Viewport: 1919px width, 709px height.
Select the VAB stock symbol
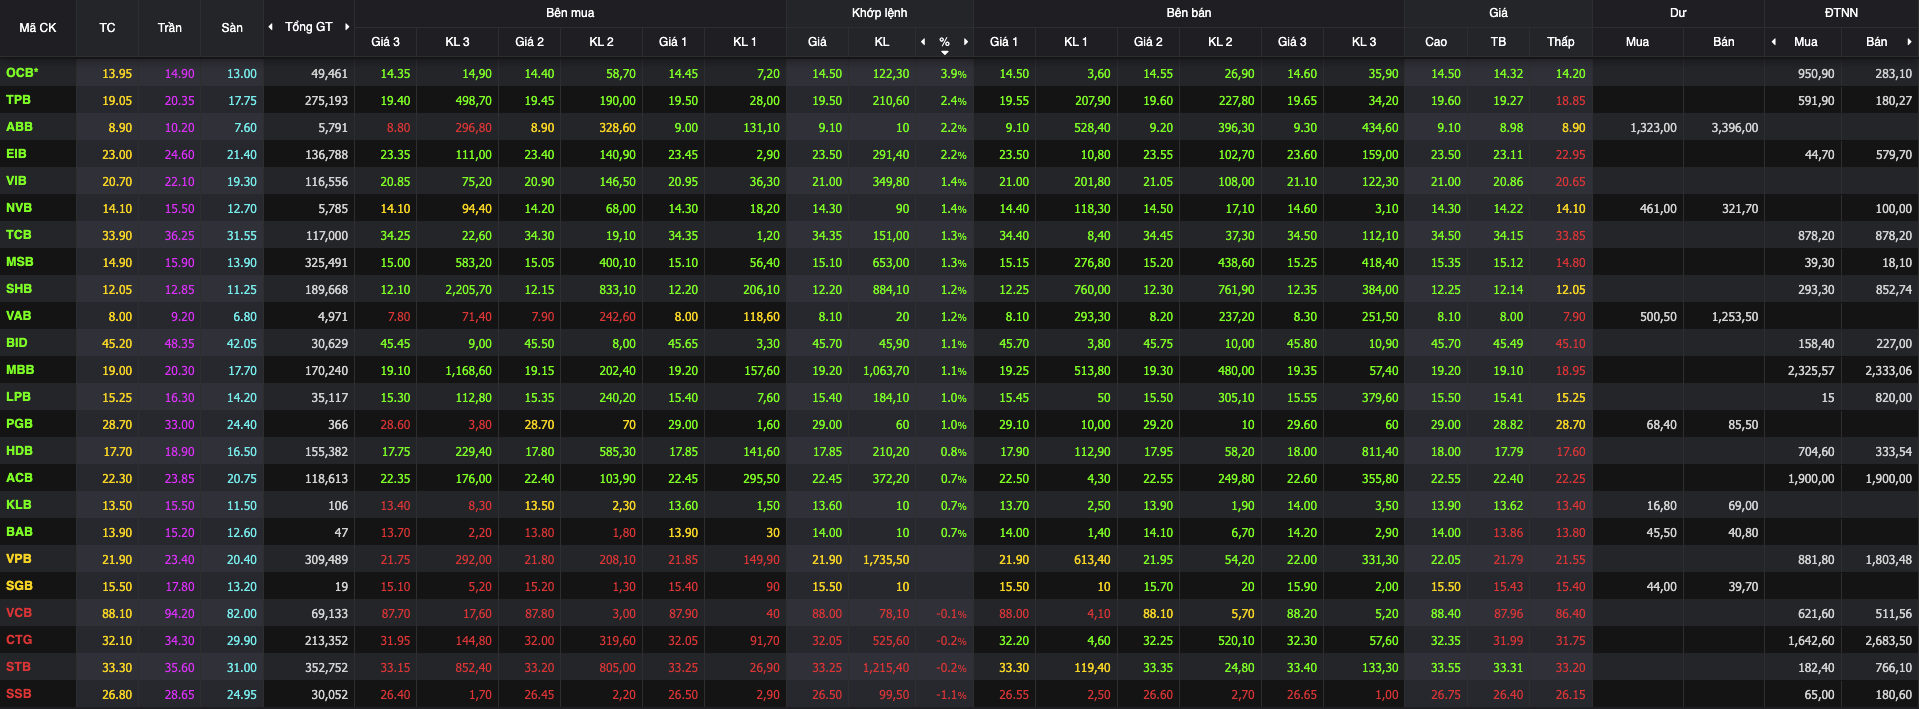pyautogui.click(x=19, y=316)
